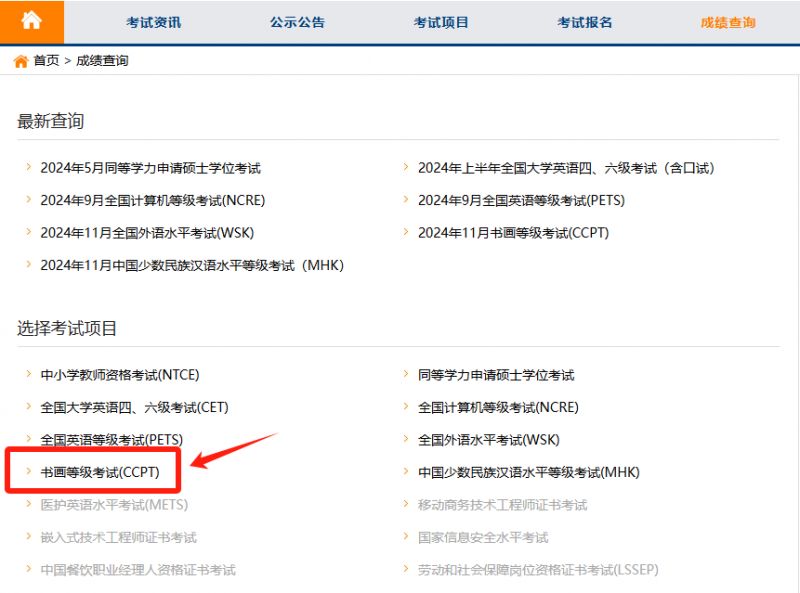Viewport: 800px width, 593px height.
Task: Go to the 考试报名 tab
Action: pos(585,22)
